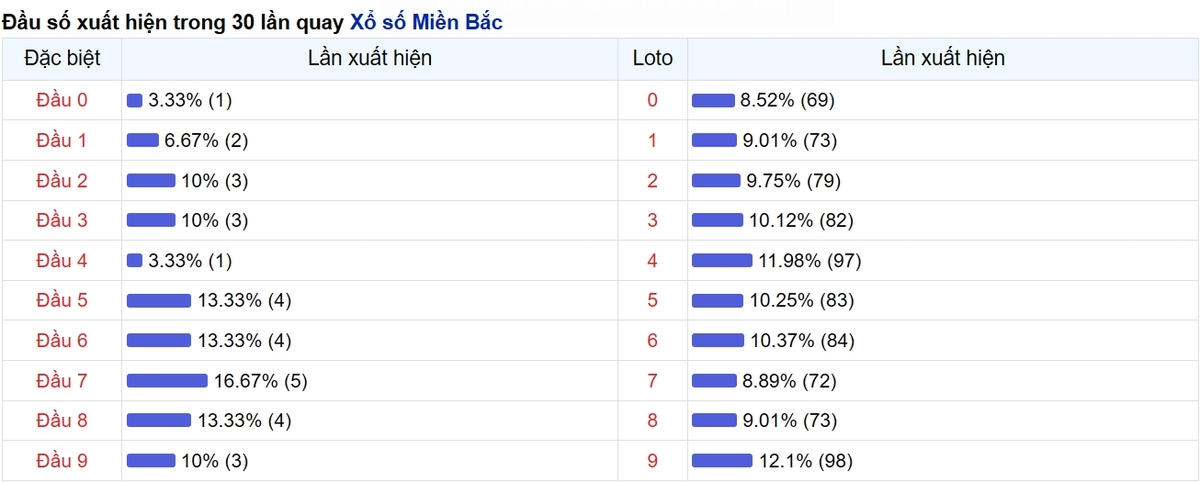Click the 12.1% bar for Loto 9

722,461
